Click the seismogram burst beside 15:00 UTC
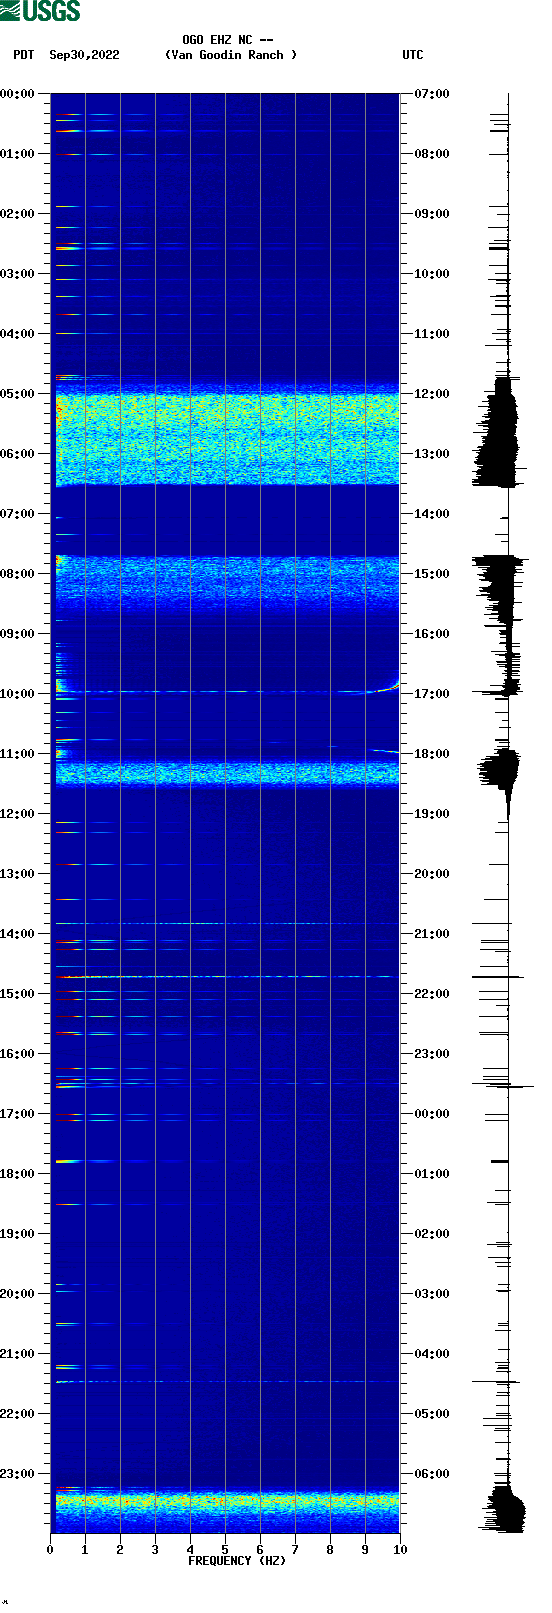Screen dimensions: 552x1613 498,590
